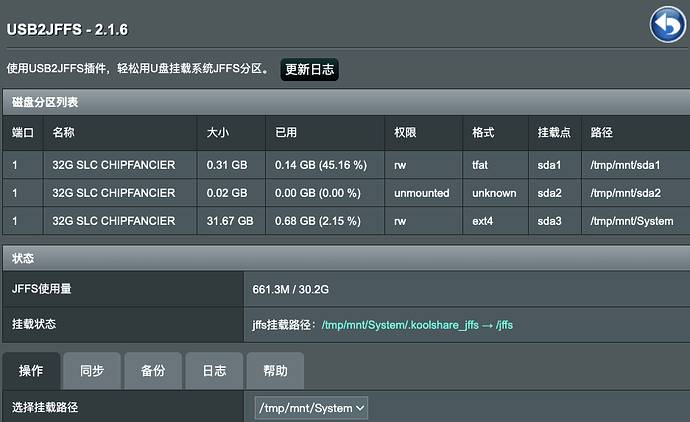690x422 pixels.
Task: Click the 已用 column header
Action: 286,132
